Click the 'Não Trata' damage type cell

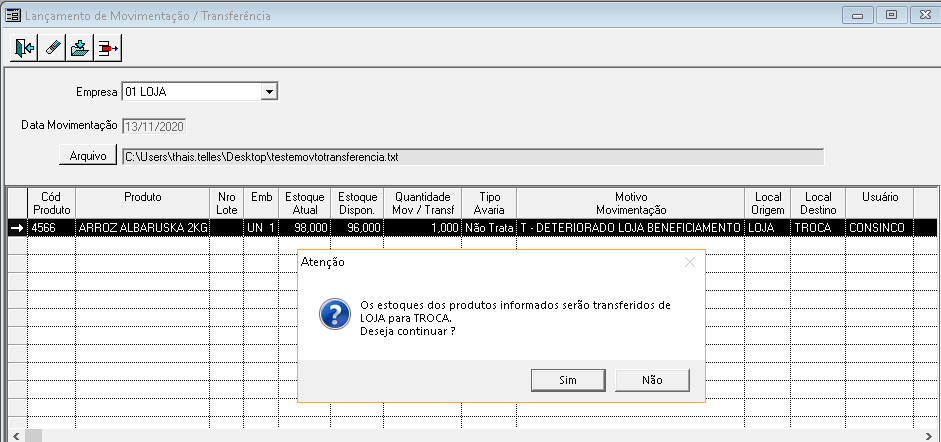(x=490, y=228)
